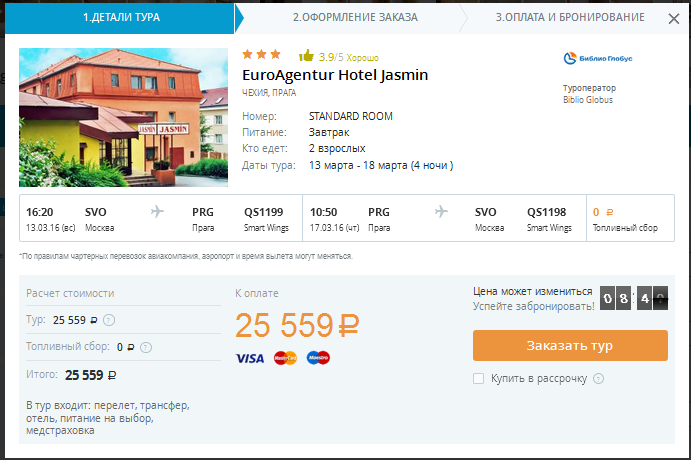Click the outbound flight airplane icon

click(x=157, y=211)
